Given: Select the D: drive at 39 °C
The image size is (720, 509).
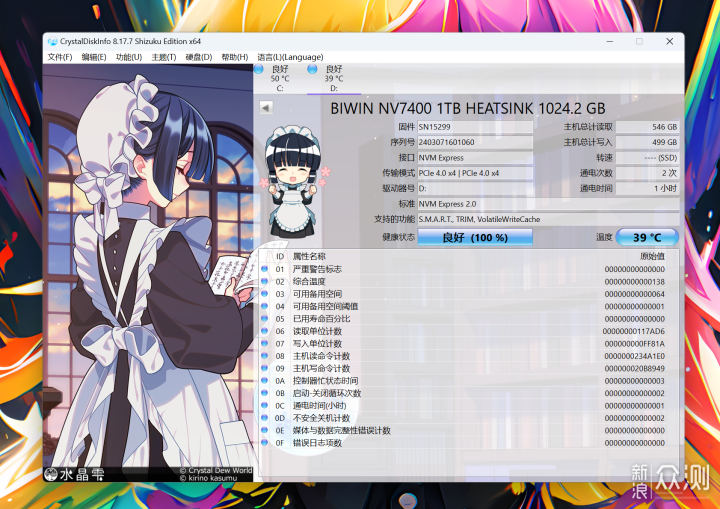Looking at the screenshot, I should [334, 78].
